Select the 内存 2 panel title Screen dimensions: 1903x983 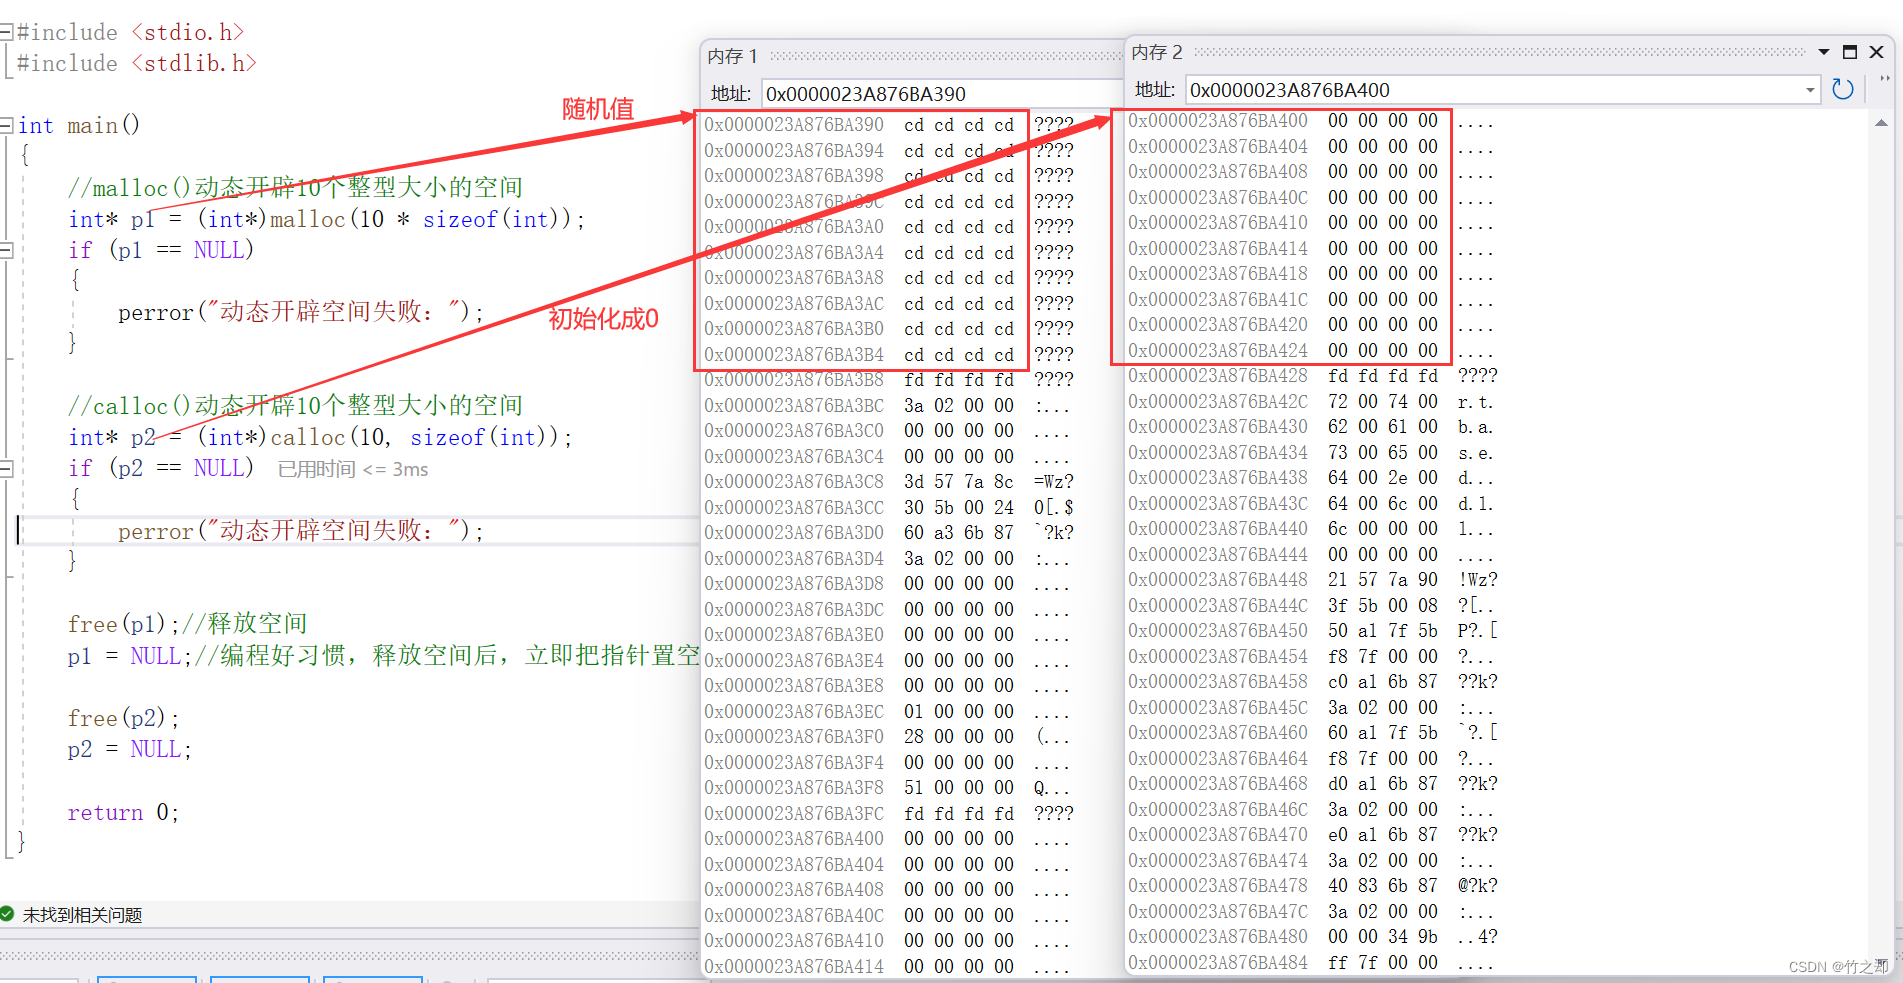click(x=1156, y=51)
